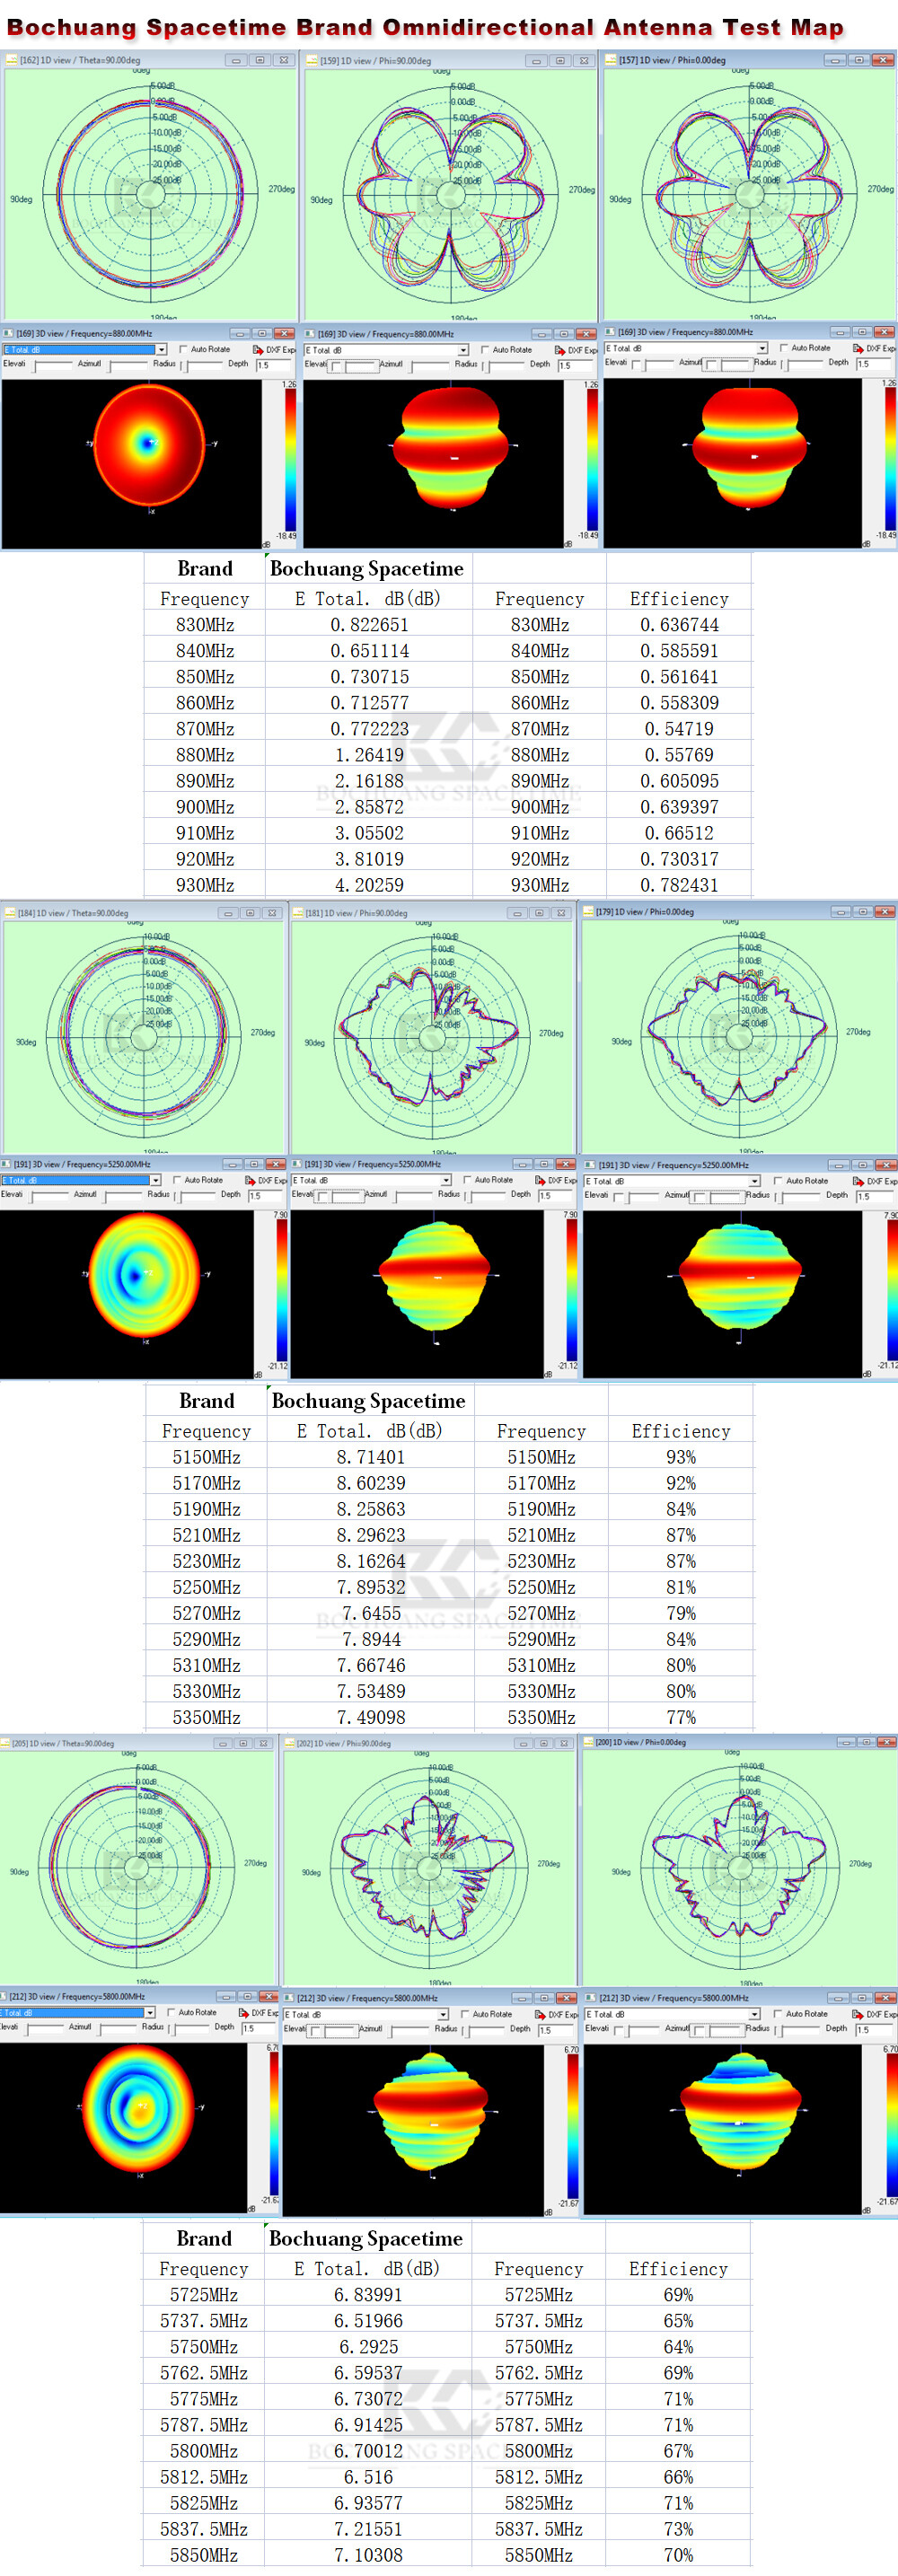The height and width of the screenshot is (2576, 898).
Task: Click the window icon of [179] 1D view Phi=0.00deg
Action: click(x=588, y=912)
